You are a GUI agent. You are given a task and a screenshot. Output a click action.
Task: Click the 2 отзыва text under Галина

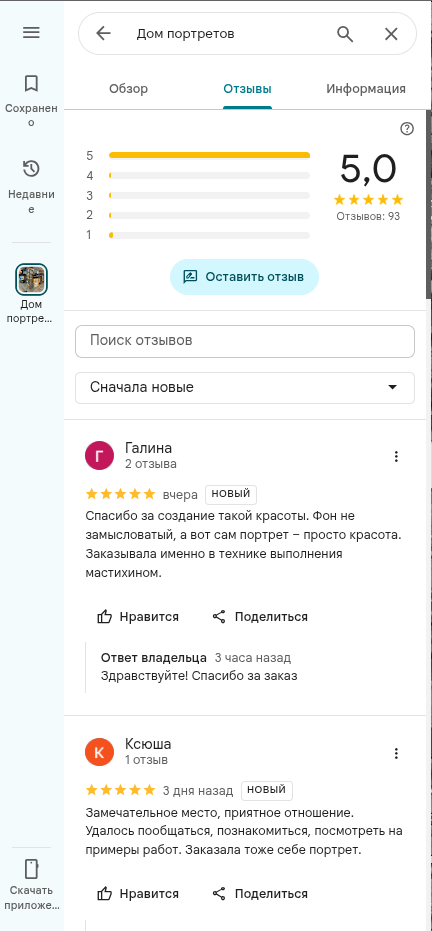(x=151, y=464)
